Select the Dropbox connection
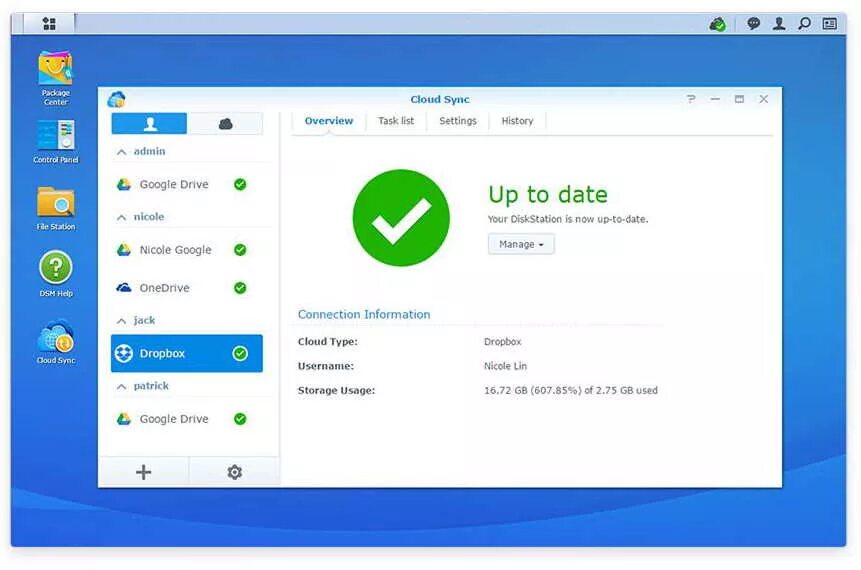 click(187, 353)
